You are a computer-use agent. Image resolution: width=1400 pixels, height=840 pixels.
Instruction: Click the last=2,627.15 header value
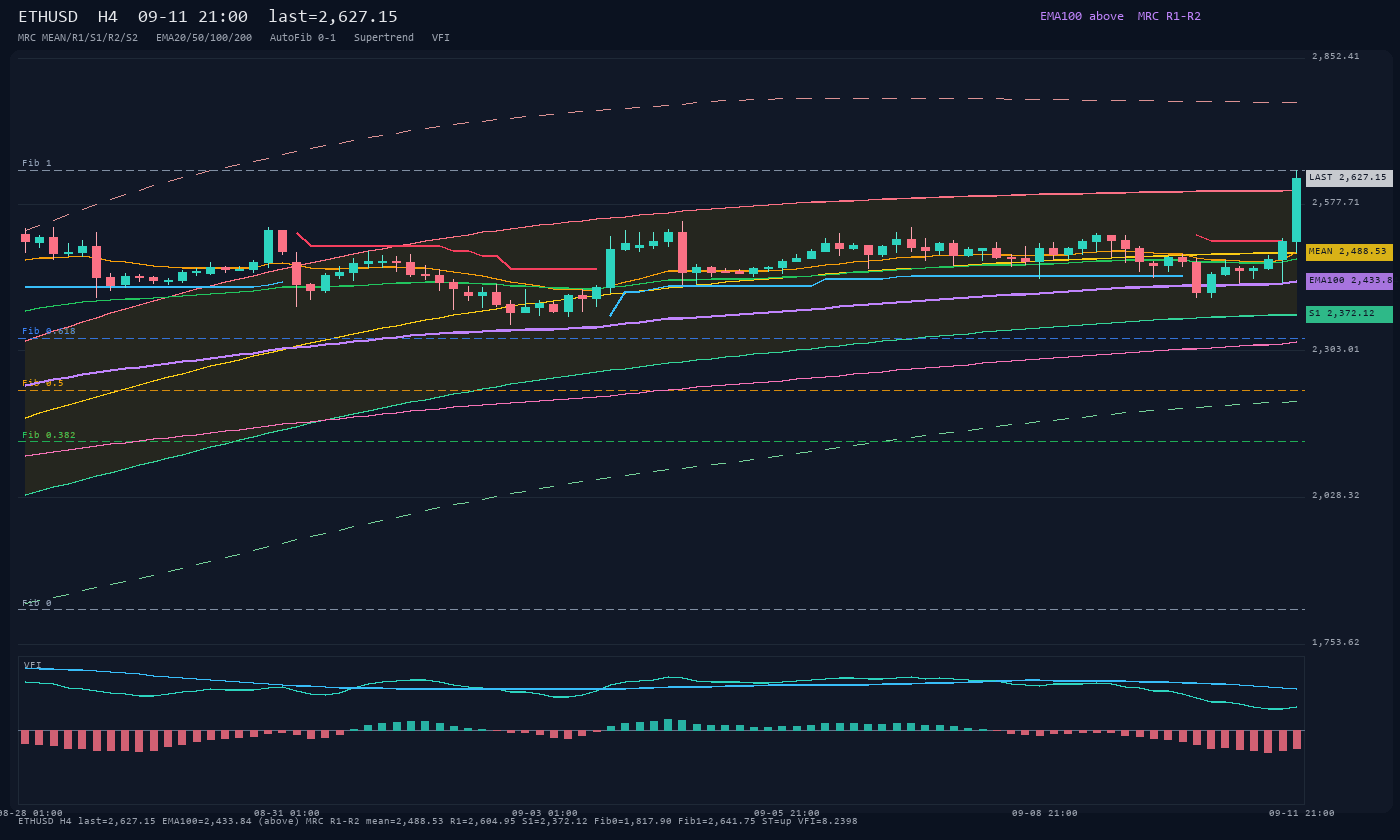coord(333,17)
